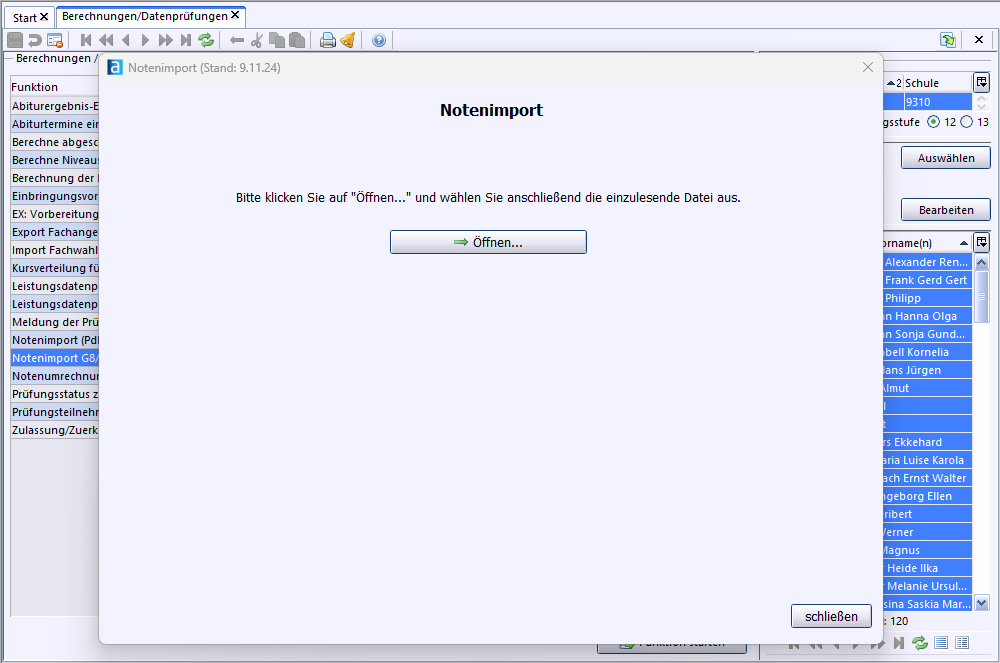This screenshot has height=663, width=1000.
Task: Click the stepper arrows next to 9310
Action: coord(982,102)
